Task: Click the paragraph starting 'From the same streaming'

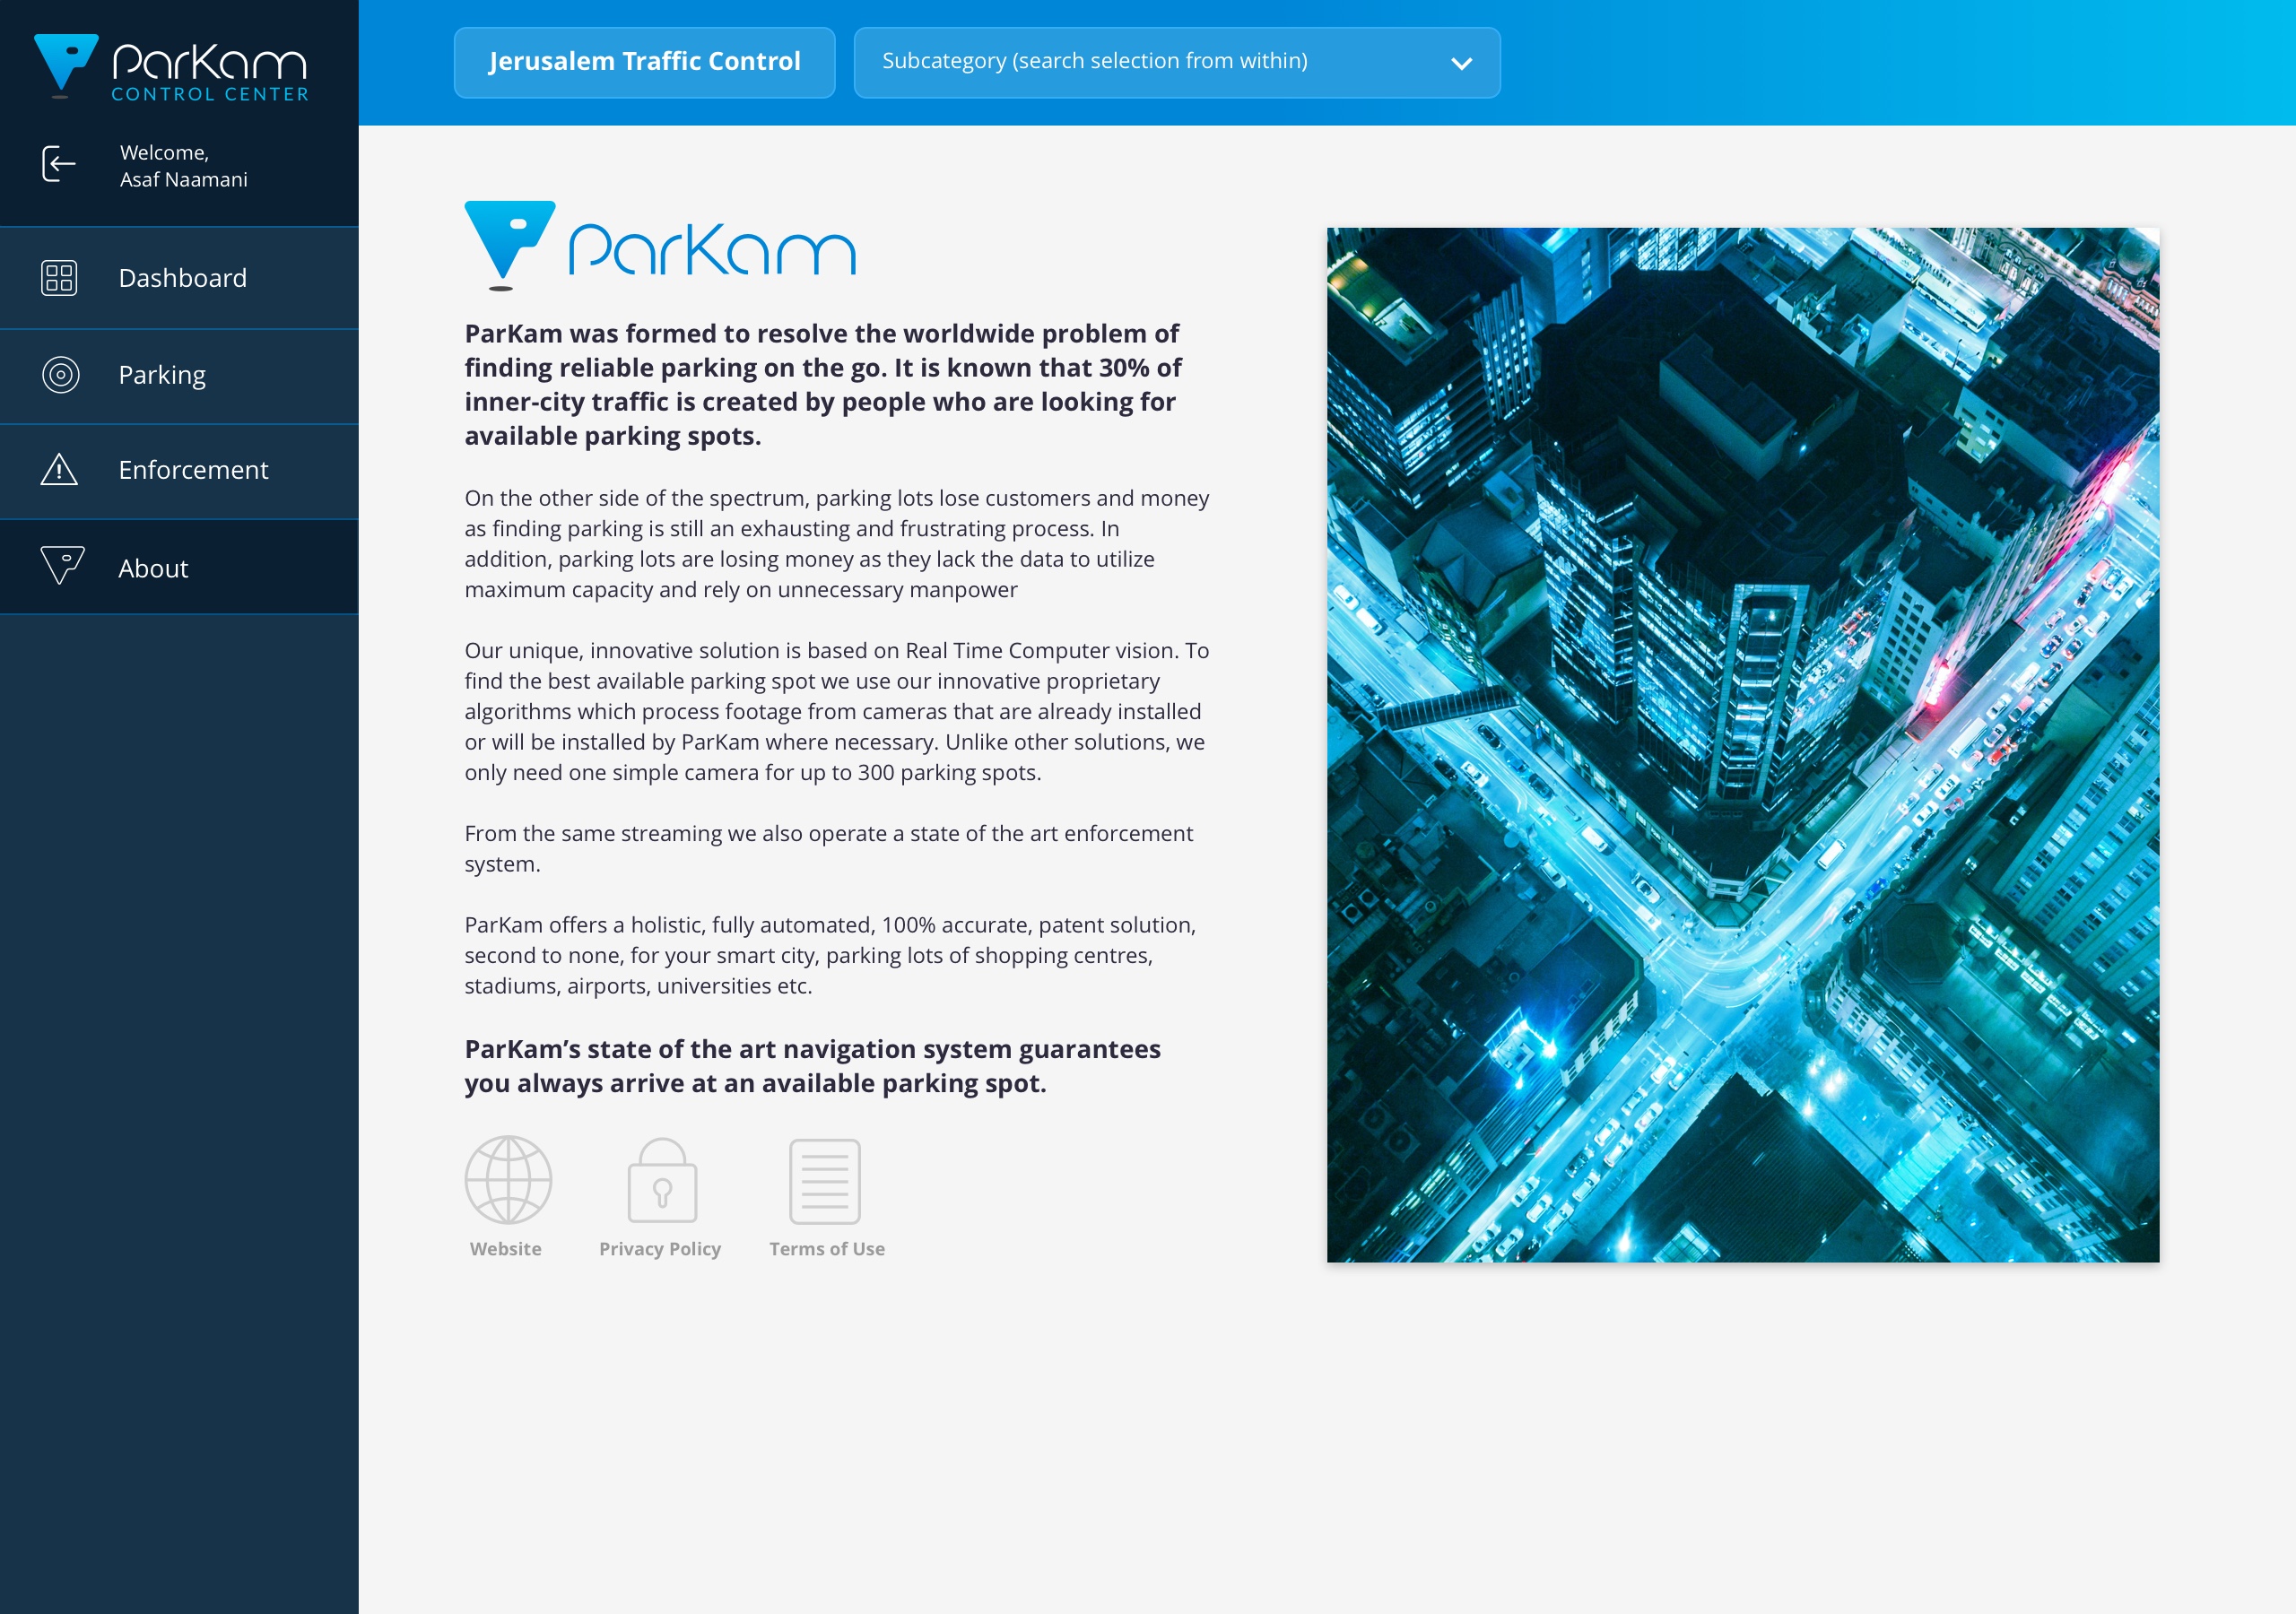Action: click(x=828, y=848)
